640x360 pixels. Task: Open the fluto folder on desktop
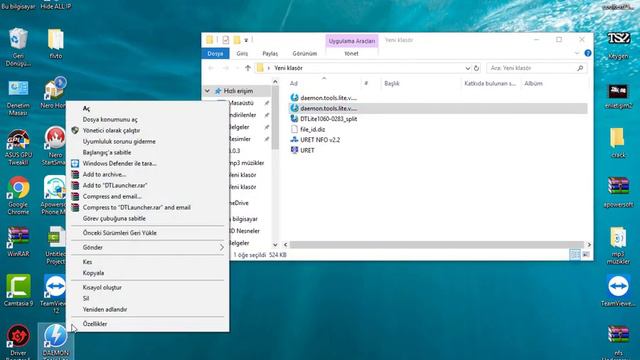56,44
